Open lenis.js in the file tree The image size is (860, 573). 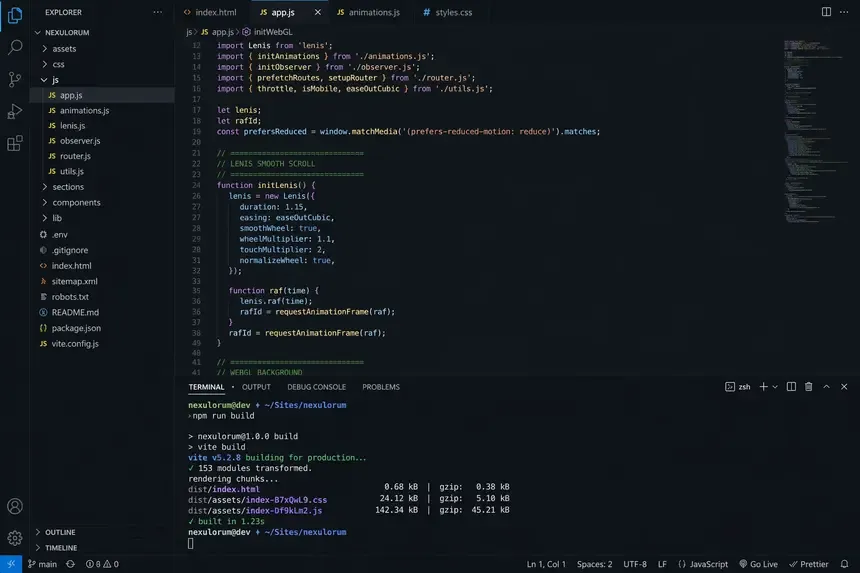103,126
